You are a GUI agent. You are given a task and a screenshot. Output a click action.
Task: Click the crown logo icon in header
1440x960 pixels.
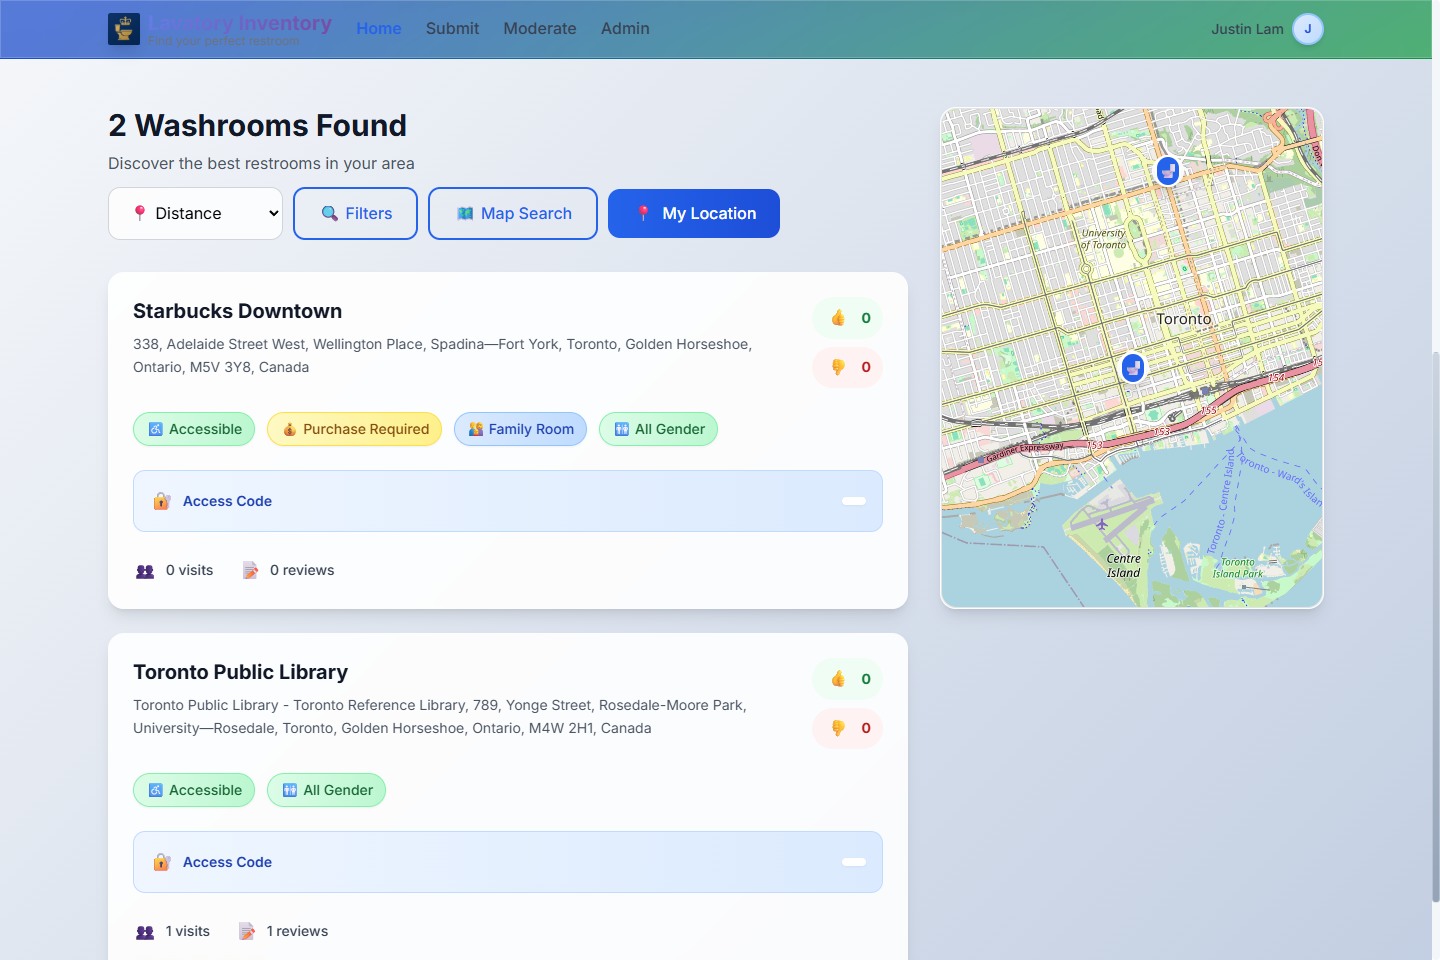click(124, 29)
